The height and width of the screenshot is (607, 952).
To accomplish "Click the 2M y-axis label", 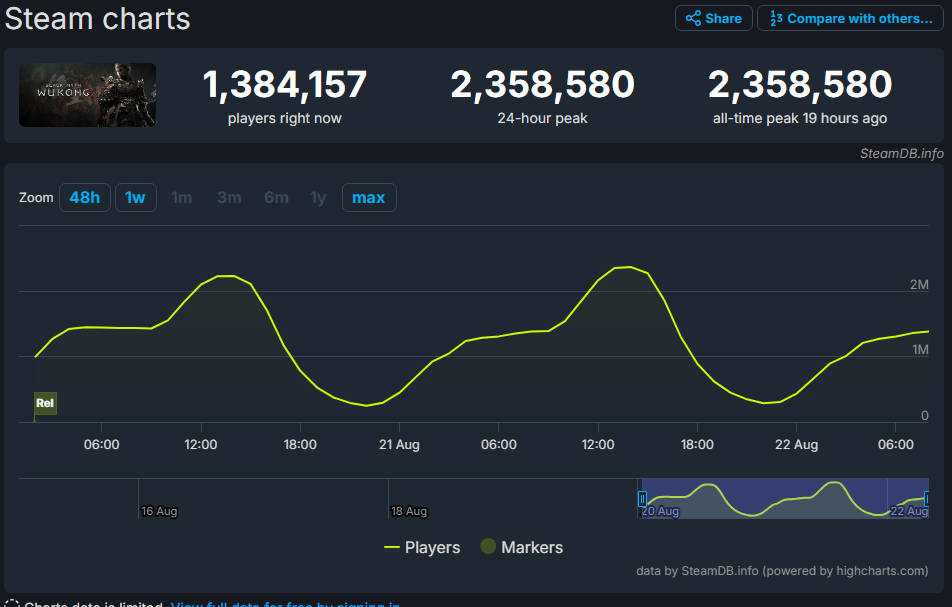I will pyautogui.click(x=919, y=284).
